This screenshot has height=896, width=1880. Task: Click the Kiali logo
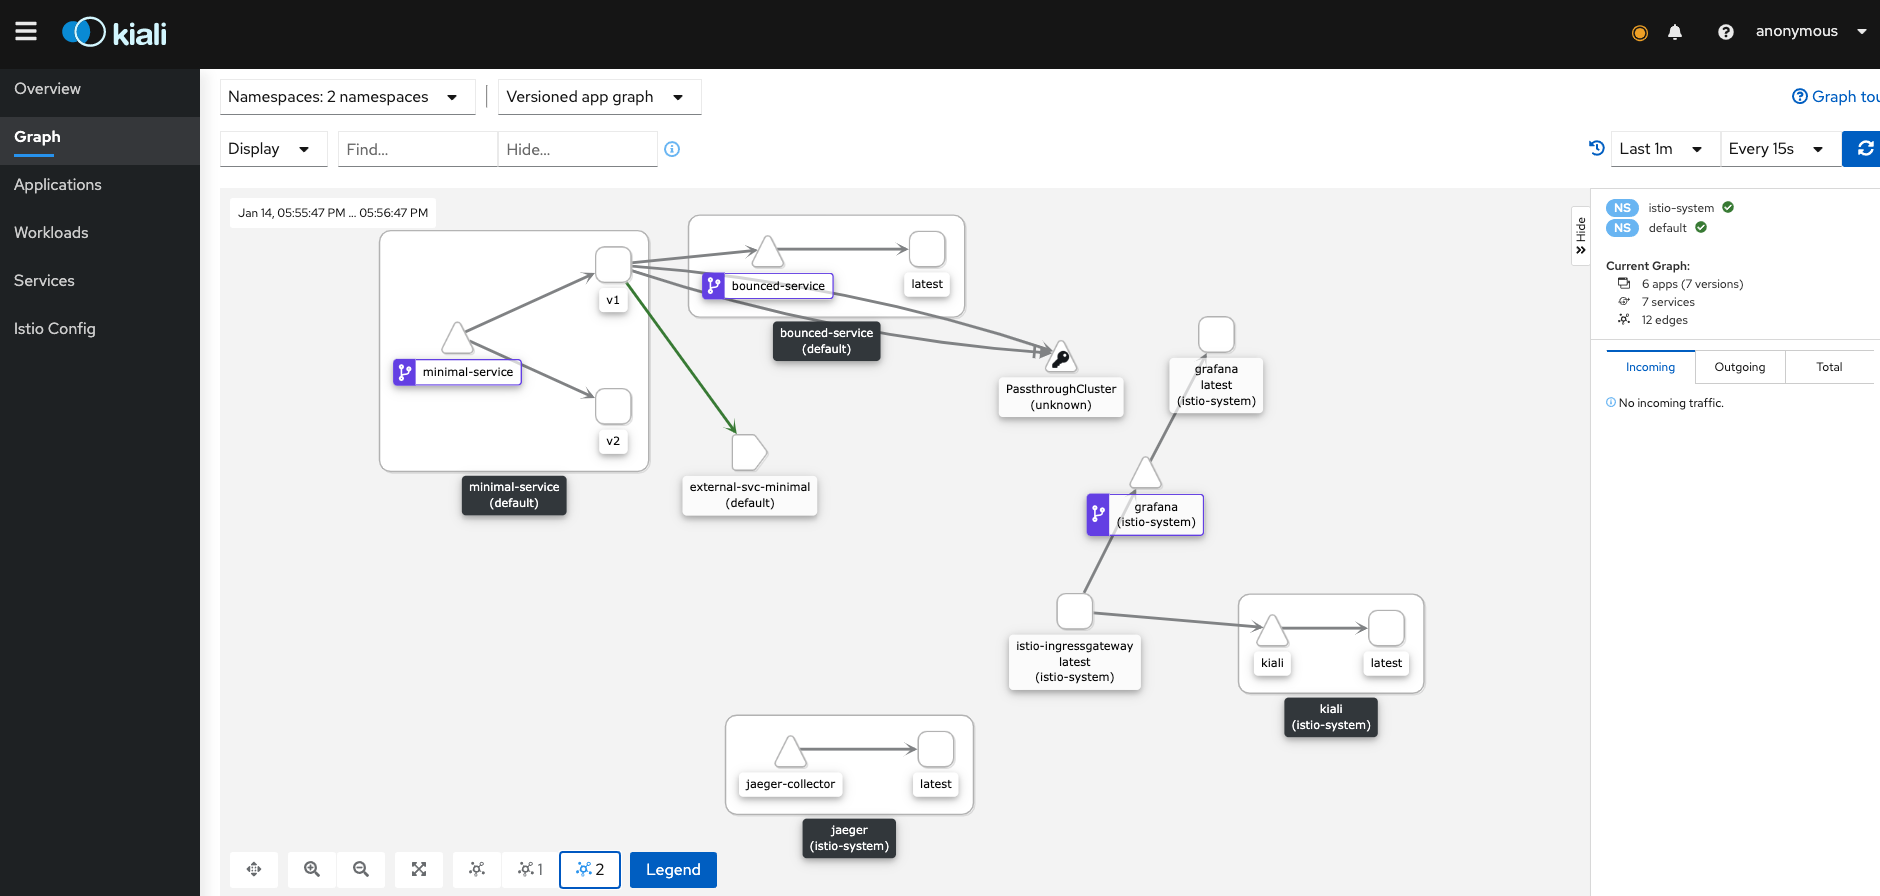[114, 33]
